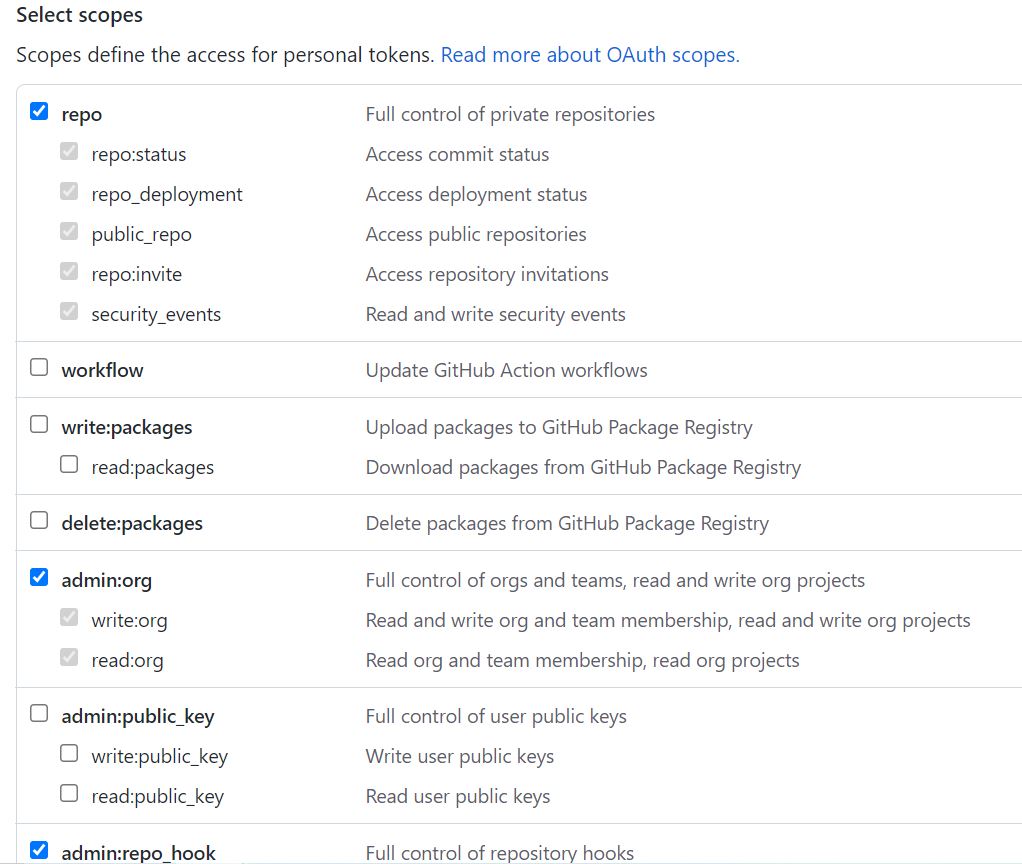Image resolution: width=1022 pixels, height=864 pixels.
Task: Check the write:packages scope
Action: [39, 424]
